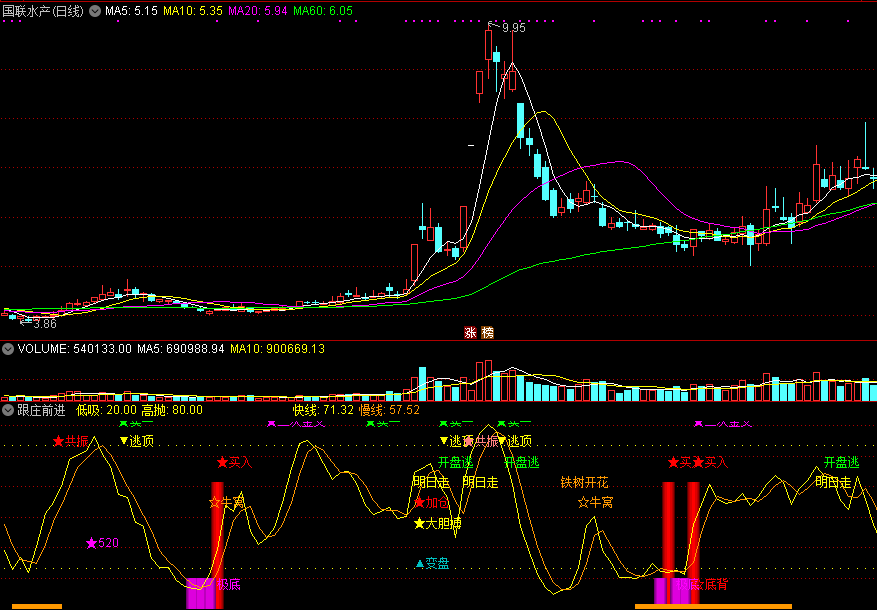Click the 快线: 71.32 value
Viewport: 877px width, 610px height.
click(323, 410)
